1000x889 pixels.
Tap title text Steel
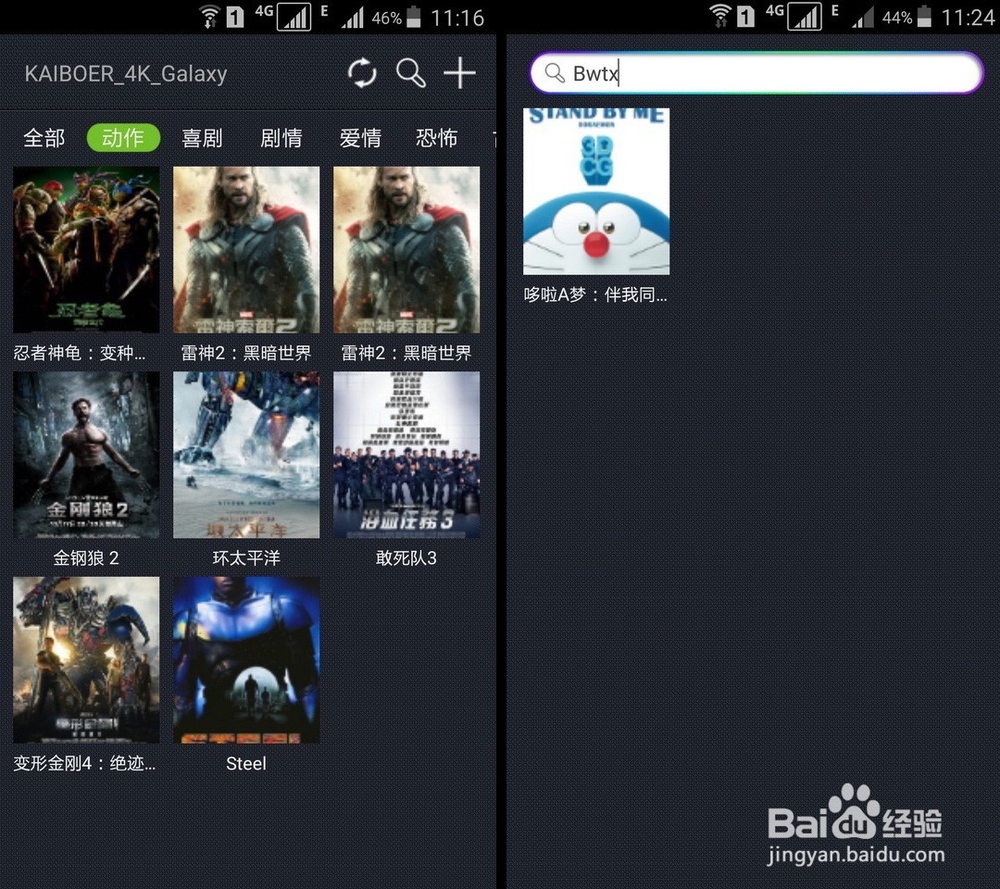coord(246,763)
